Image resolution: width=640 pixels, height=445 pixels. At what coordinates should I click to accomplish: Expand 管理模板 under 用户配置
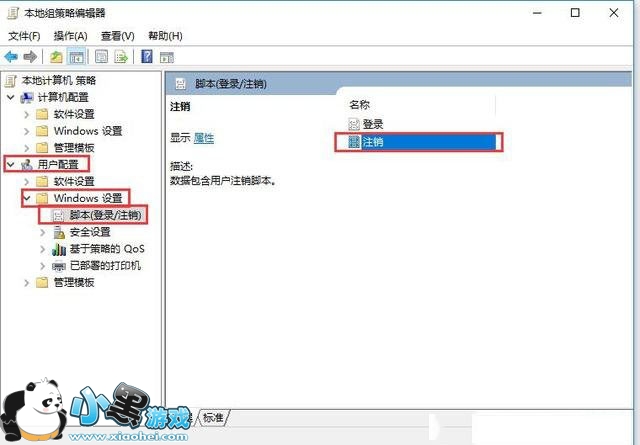pyautogui.click(x=27, y=283)
